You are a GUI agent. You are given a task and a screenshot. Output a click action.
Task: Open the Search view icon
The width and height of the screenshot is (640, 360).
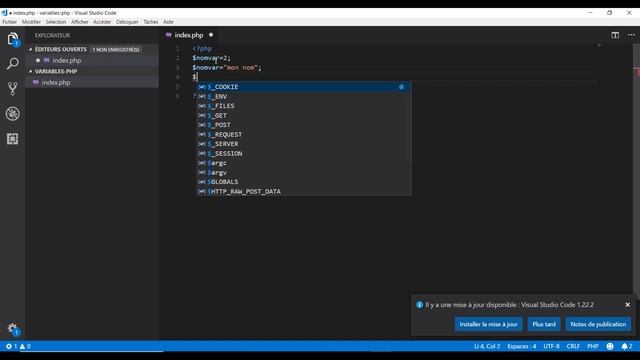point(13,64)
